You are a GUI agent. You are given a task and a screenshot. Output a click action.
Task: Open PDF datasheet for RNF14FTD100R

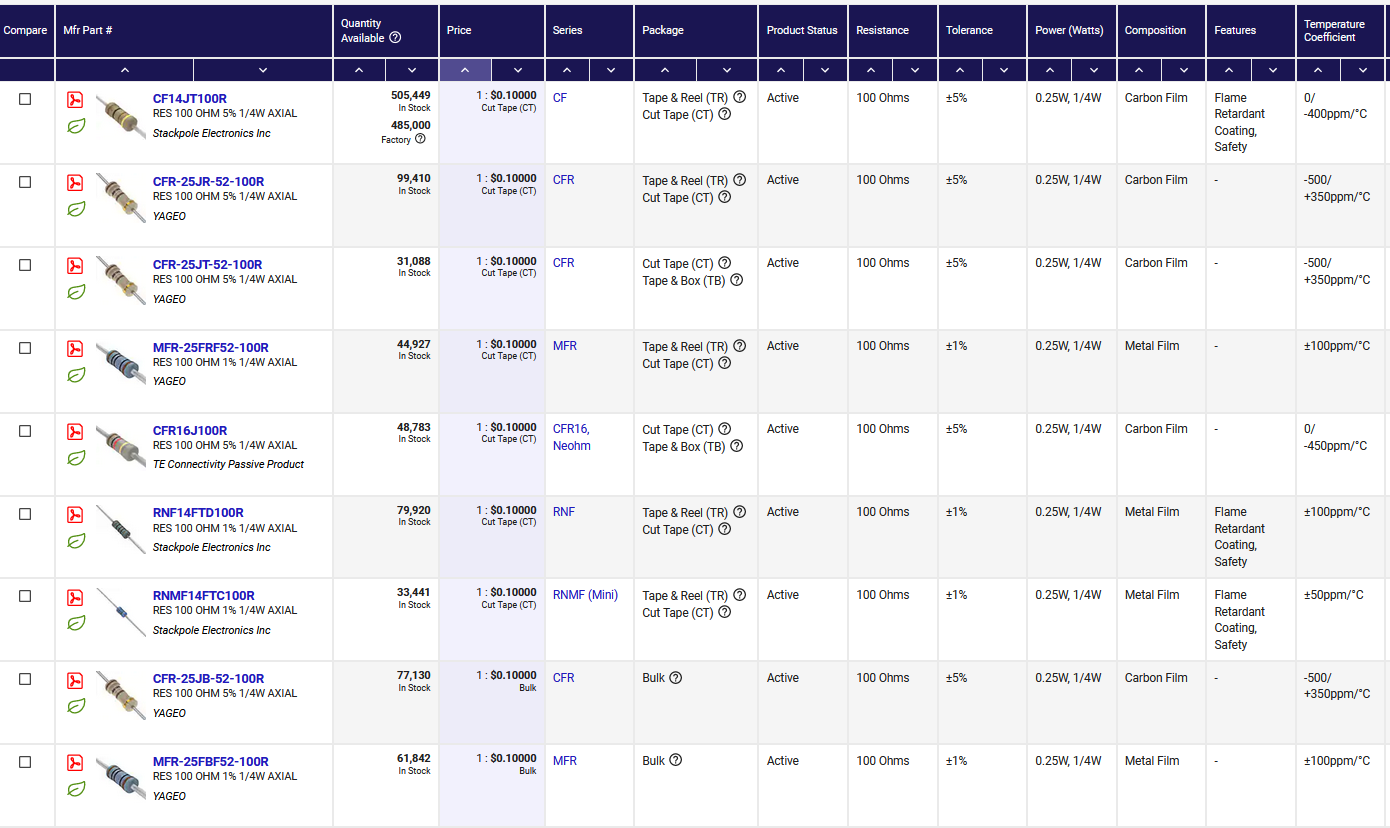pos(75,515)
